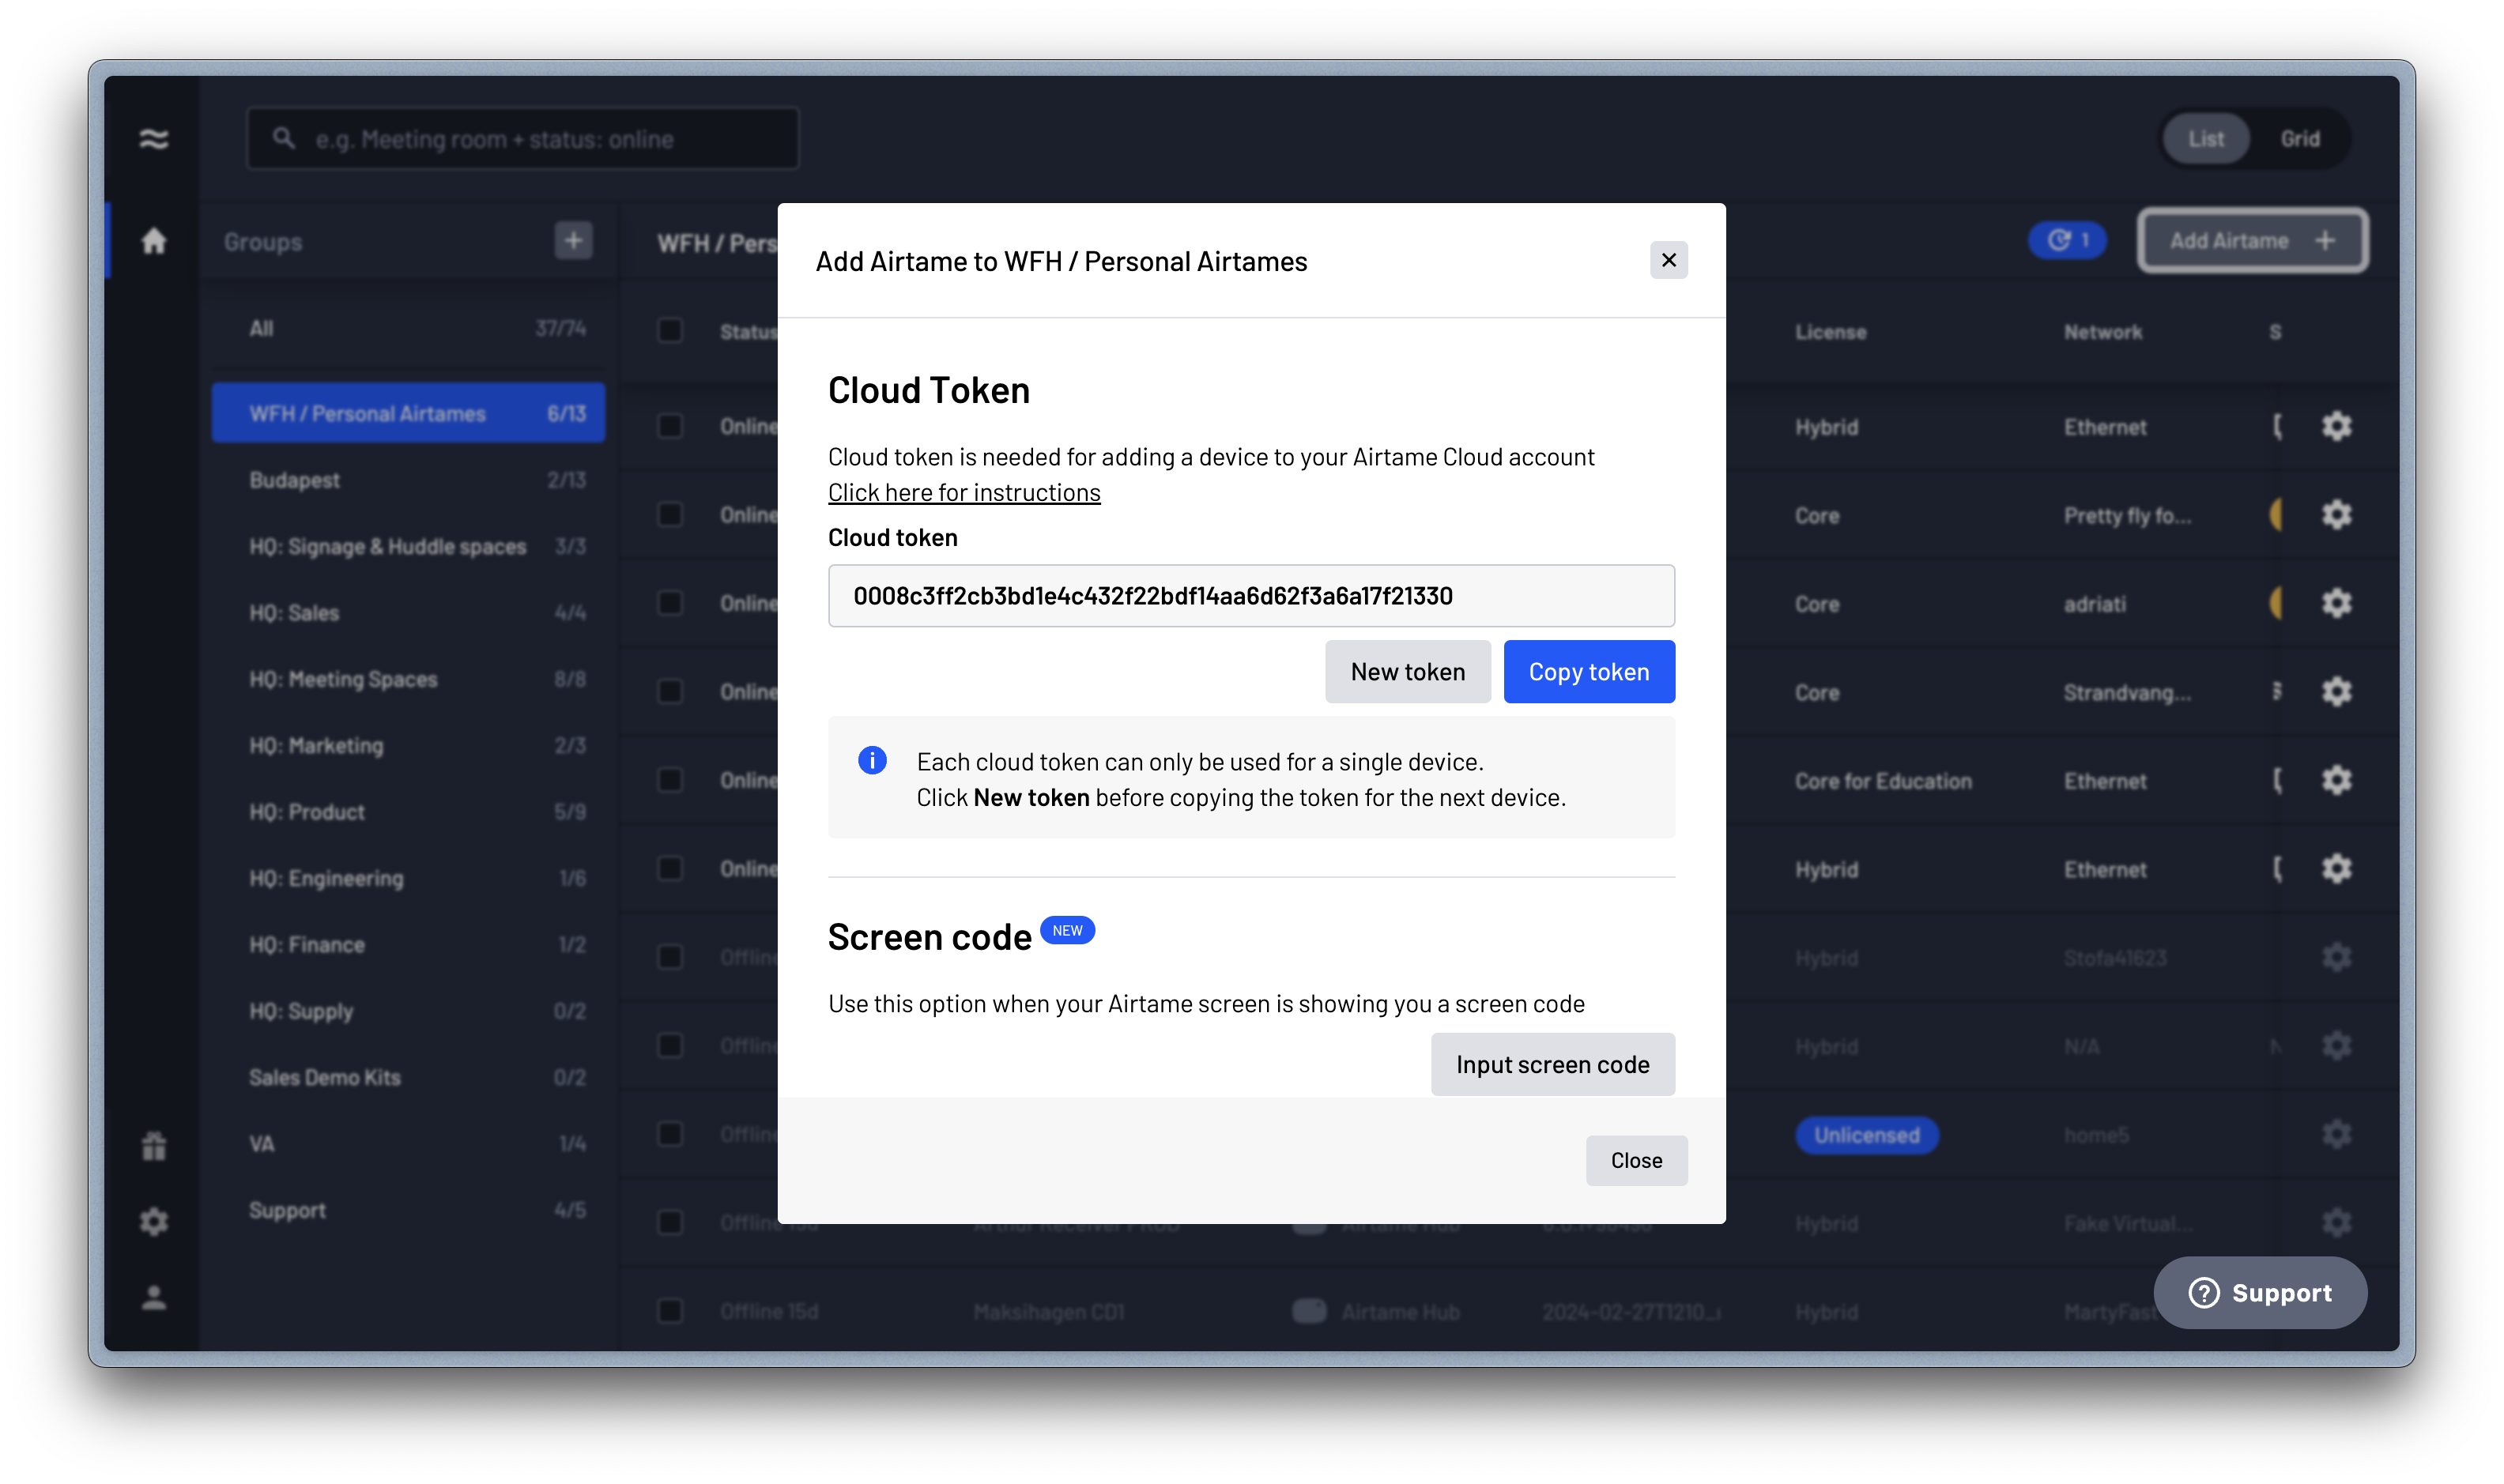The image size is (2504, 1484).
Task: Toggle the select-all checkbox in the table header
Action: point(670,331)
